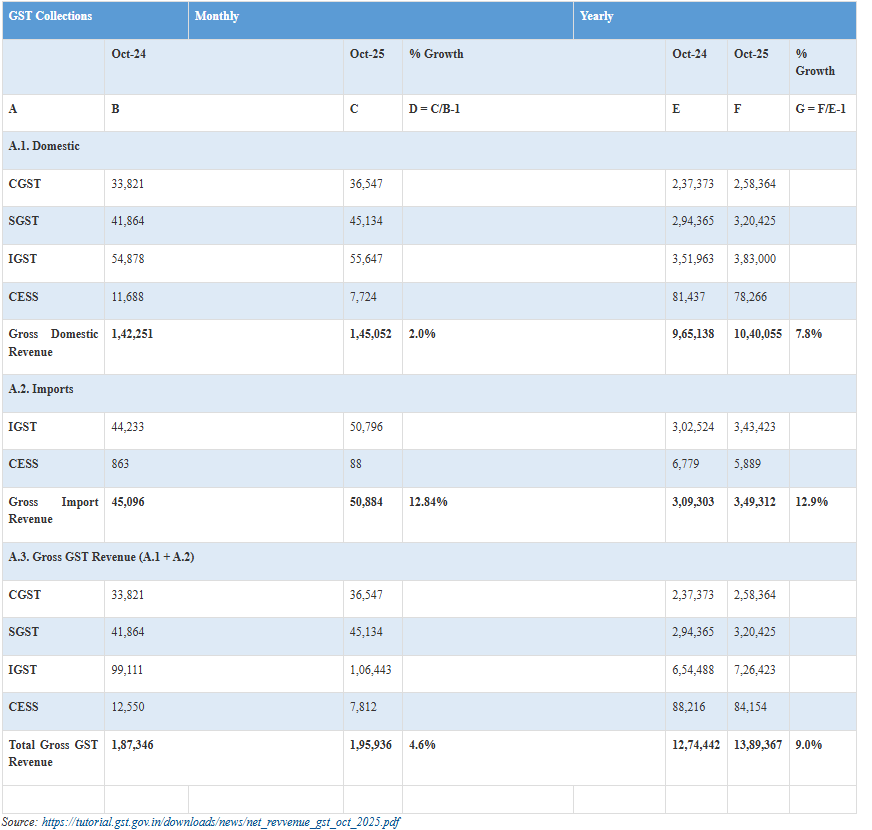Click the 50,796 imports IGST cell
Image resolution: width=872 pixels, height=830 pixels.
tap(366, 427)
